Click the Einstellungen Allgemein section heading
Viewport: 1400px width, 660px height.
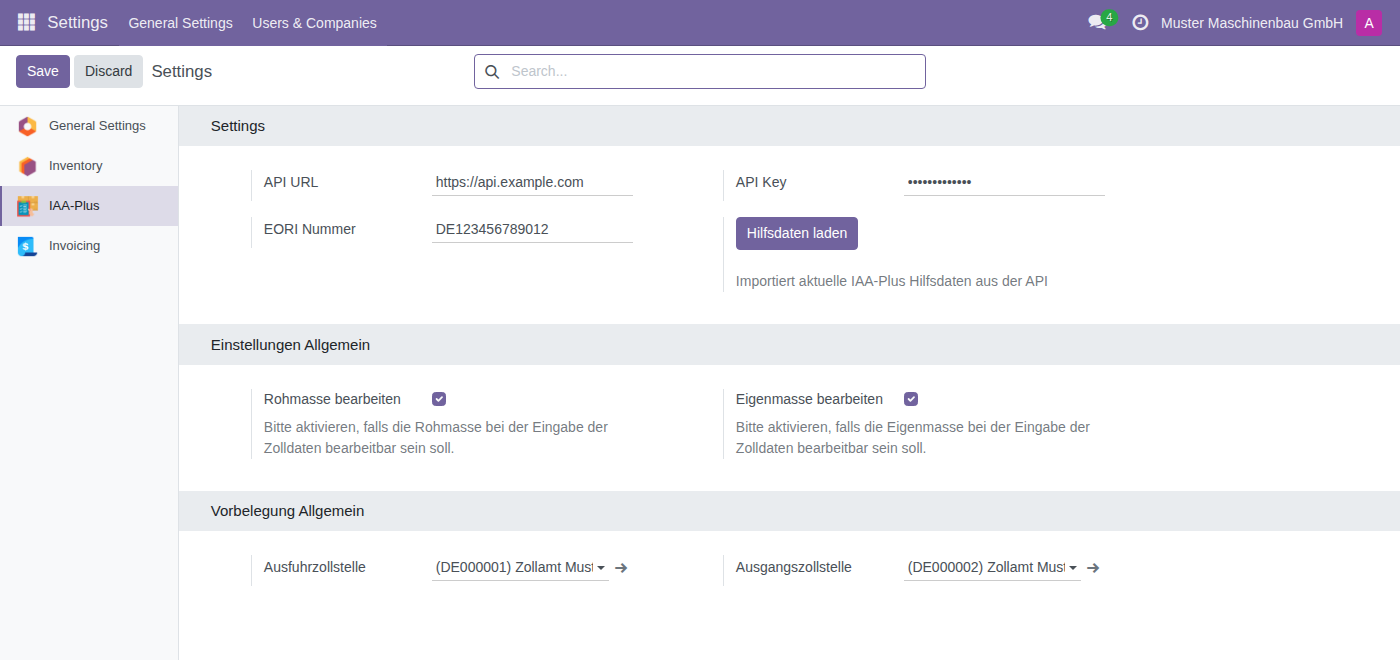coord(290,345)
